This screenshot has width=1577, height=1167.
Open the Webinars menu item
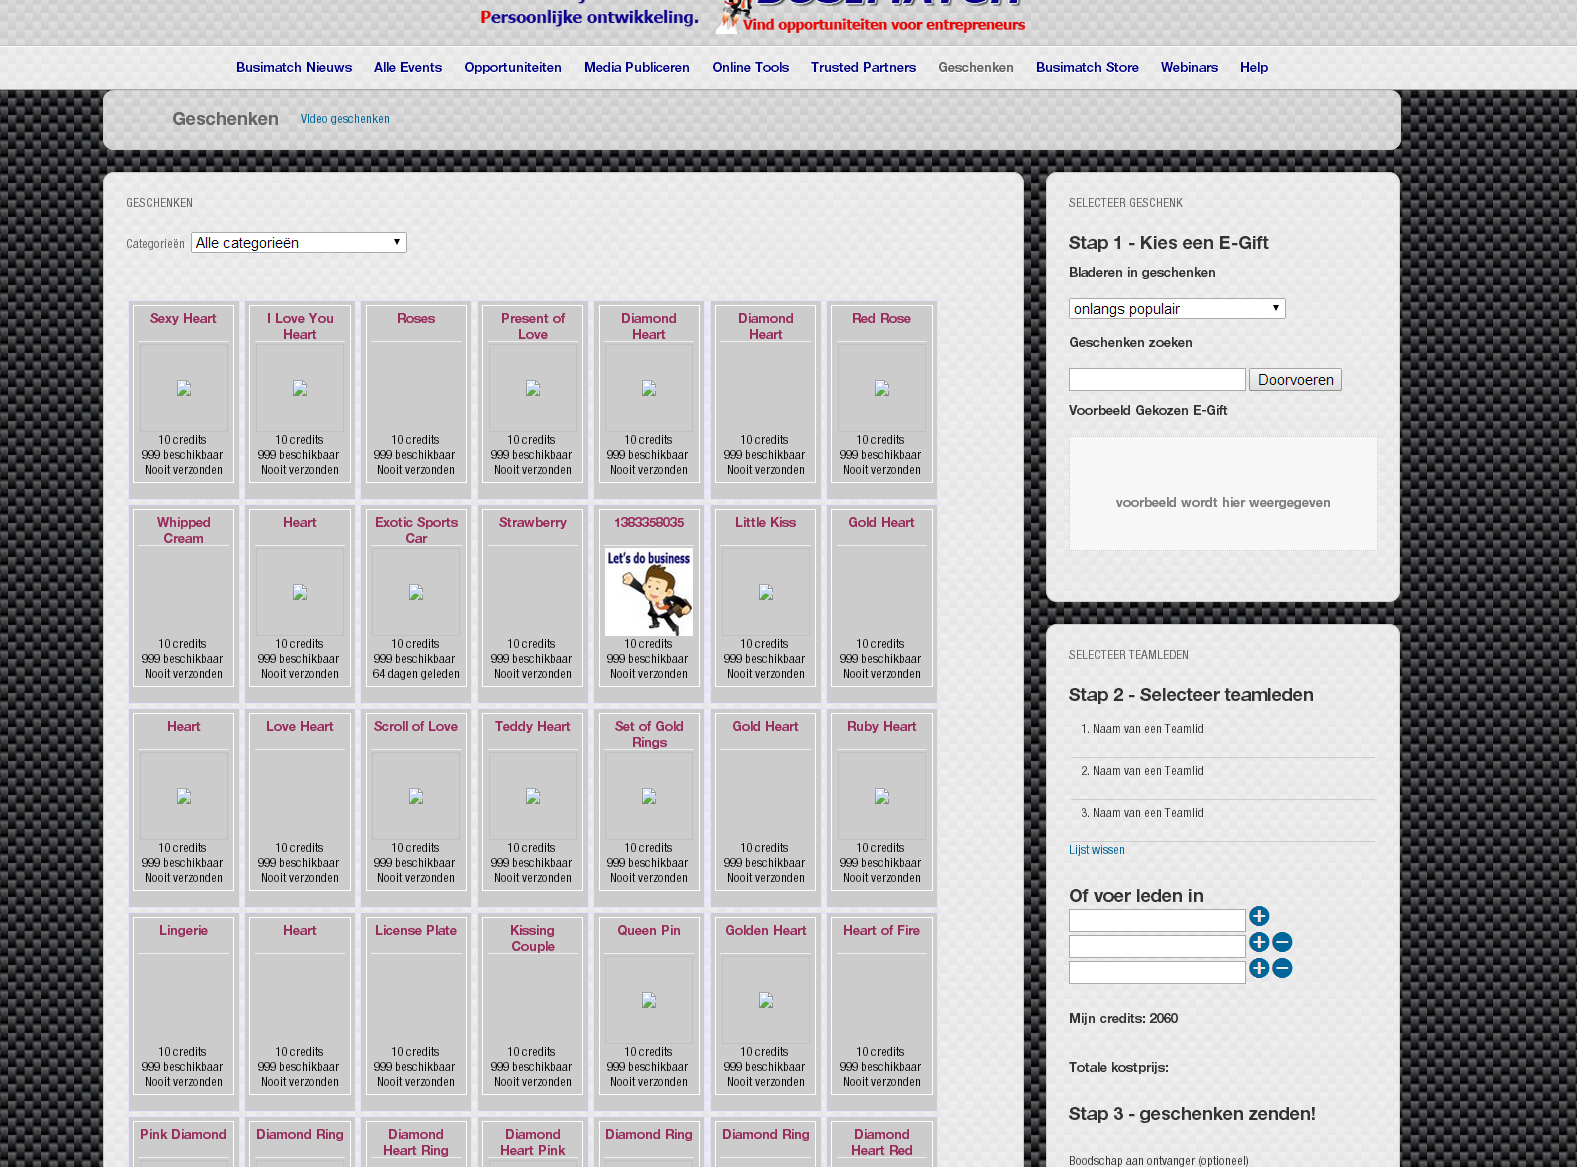(x=1189, y=67)
